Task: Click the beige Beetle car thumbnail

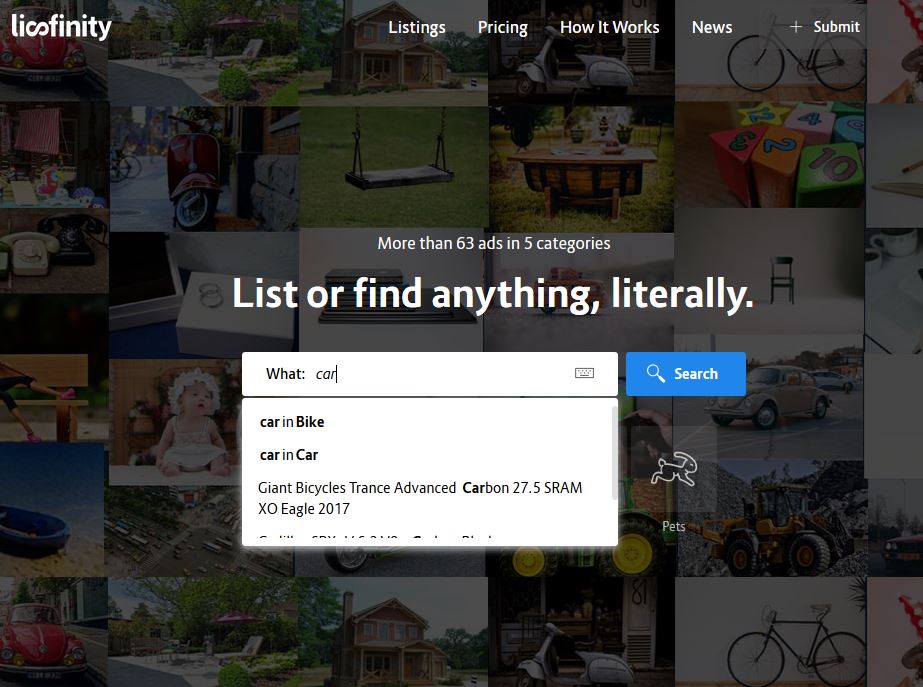Action: coord(769,397)
